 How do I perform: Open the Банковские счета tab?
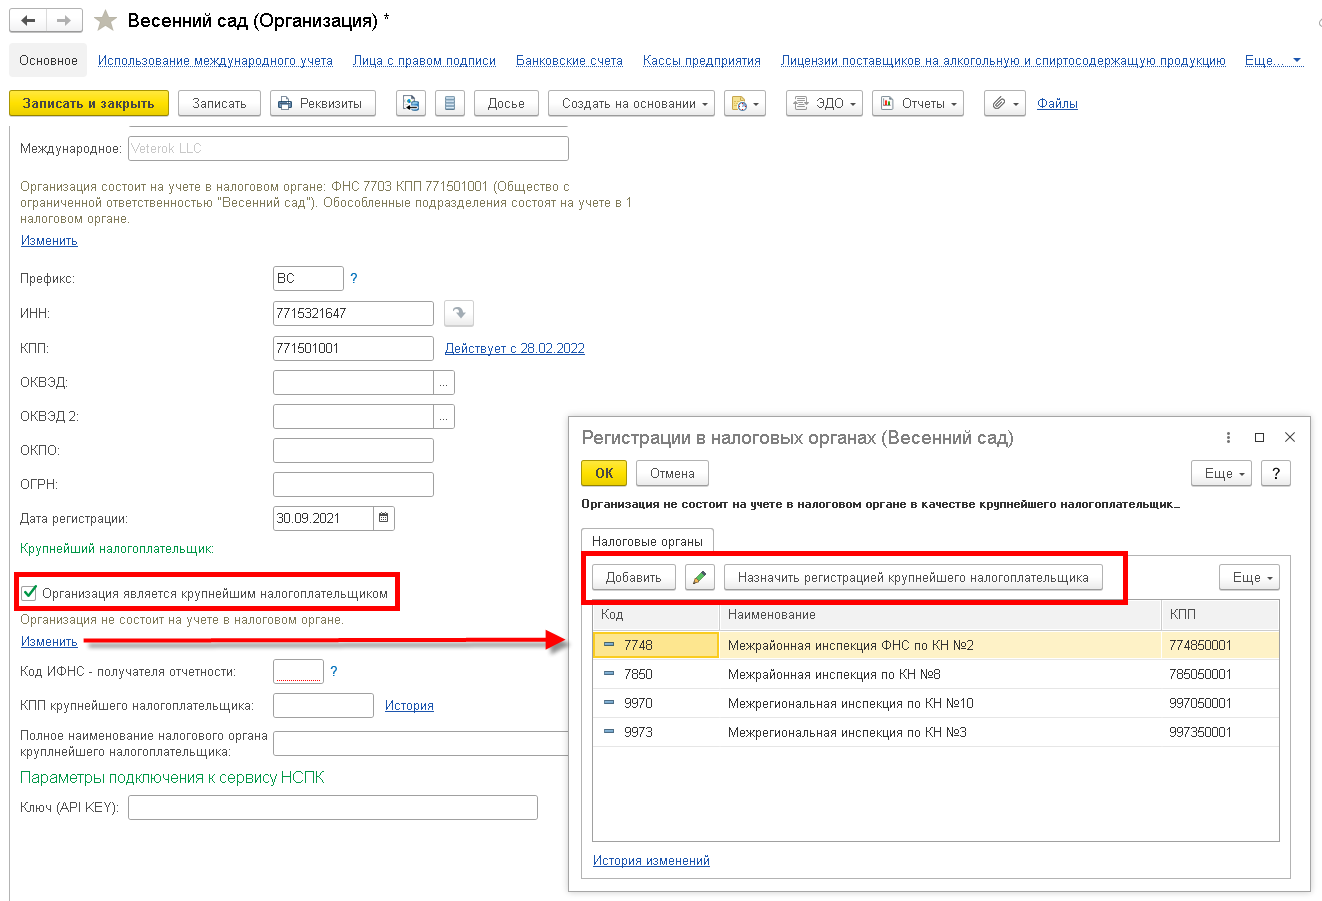(569, 61)
